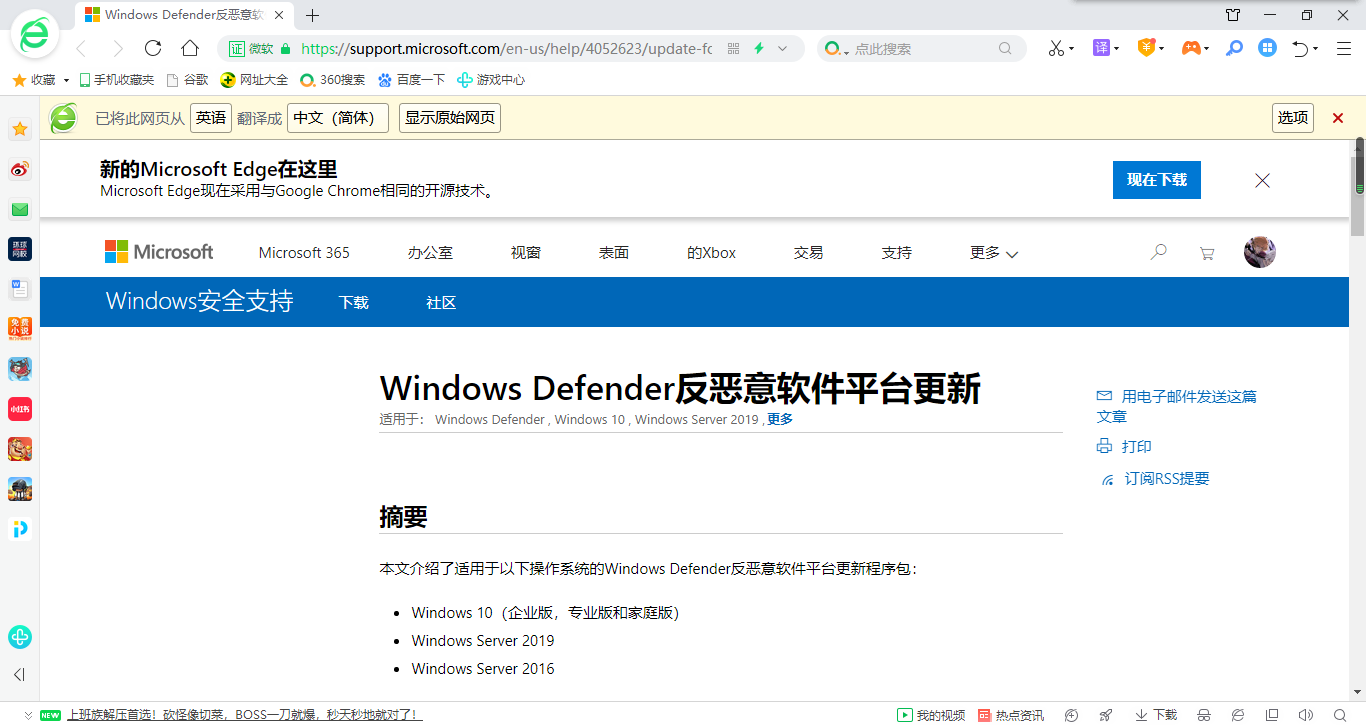Open the scissors screenshot dropdown arrow

(1072, 49)
